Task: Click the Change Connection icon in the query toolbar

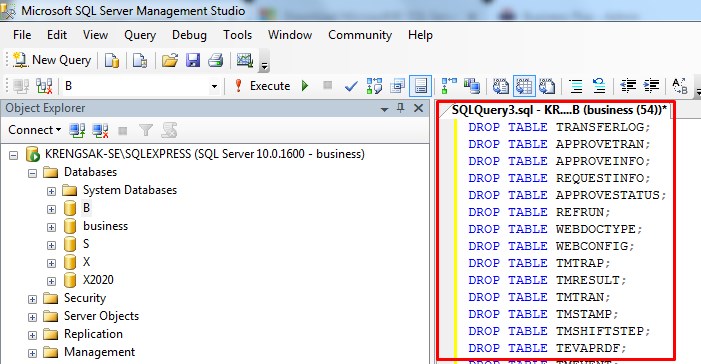Action: pyautogui.click(x=44, y=86)
